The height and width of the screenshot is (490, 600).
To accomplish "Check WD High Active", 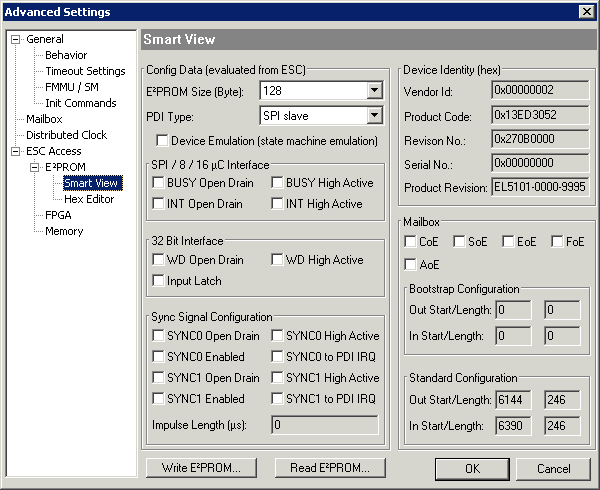I will pos(277,260).
